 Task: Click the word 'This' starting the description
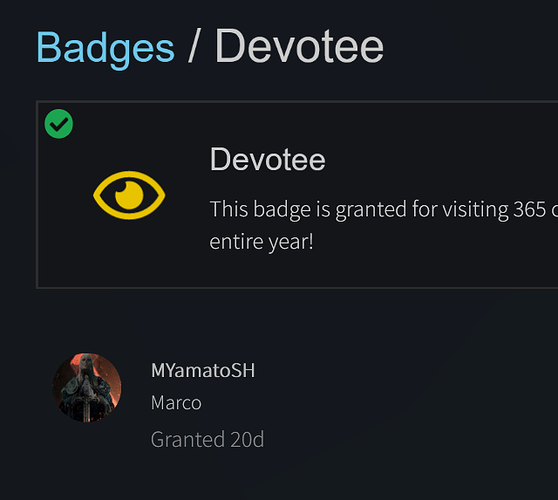[229, 209]
